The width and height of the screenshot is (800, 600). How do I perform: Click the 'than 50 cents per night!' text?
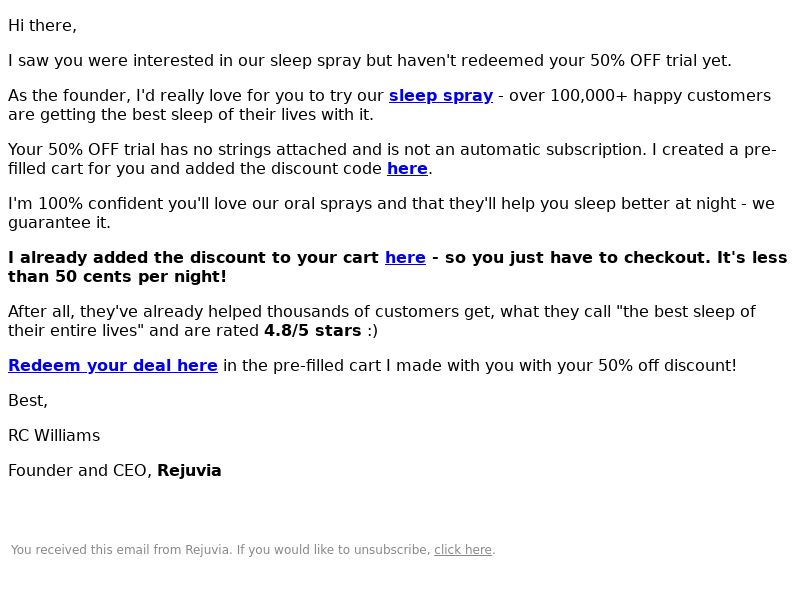pyautogui.click(x=117, y=277)
